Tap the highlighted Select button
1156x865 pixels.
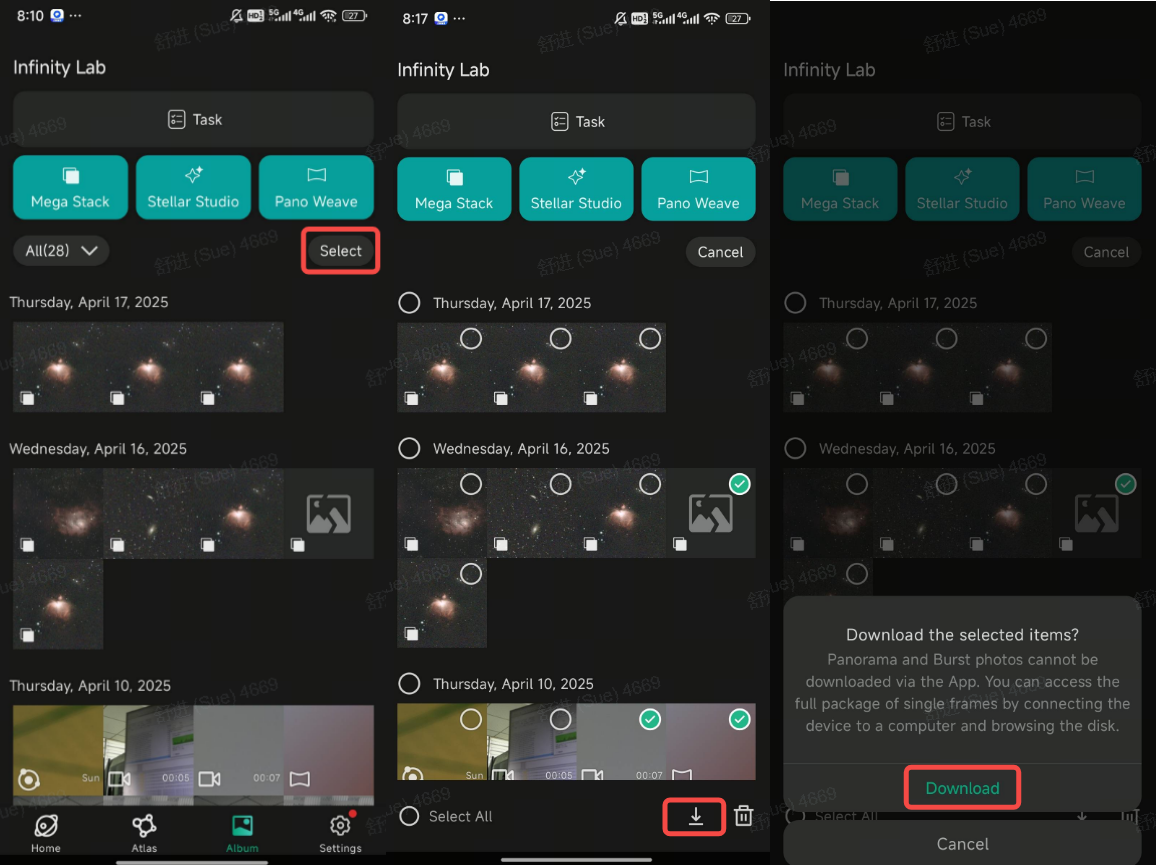[341, 251]
